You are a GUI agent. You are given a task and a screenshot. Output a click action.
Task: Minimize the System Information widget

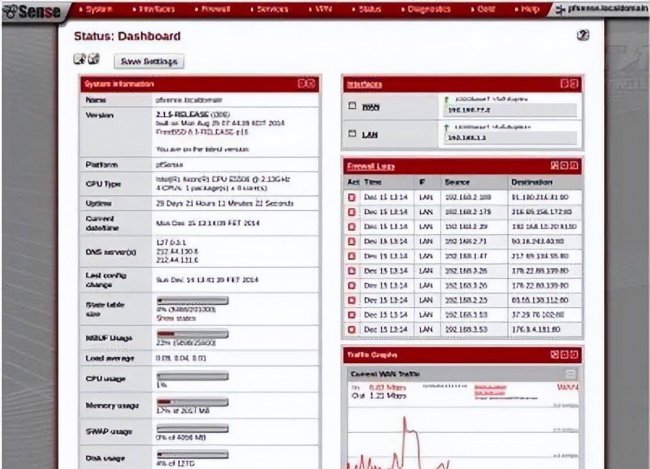pos(302,84)
